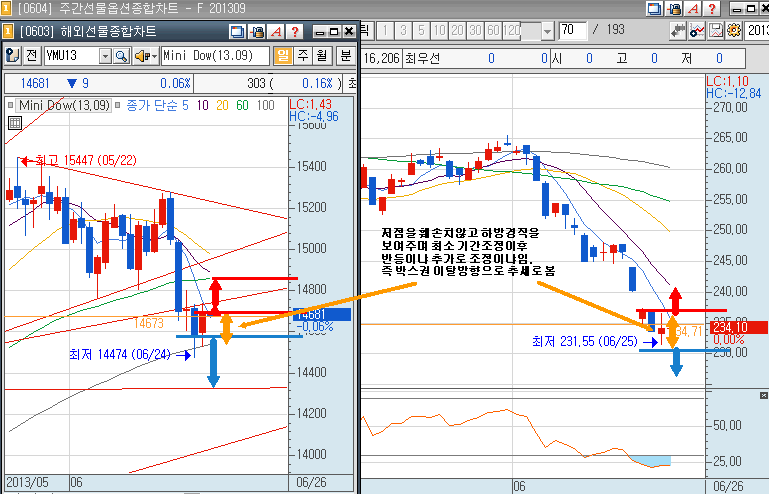Click the data grid icon under the Mini Dow label
769x494 pixels.
click(x=15, y=123)
